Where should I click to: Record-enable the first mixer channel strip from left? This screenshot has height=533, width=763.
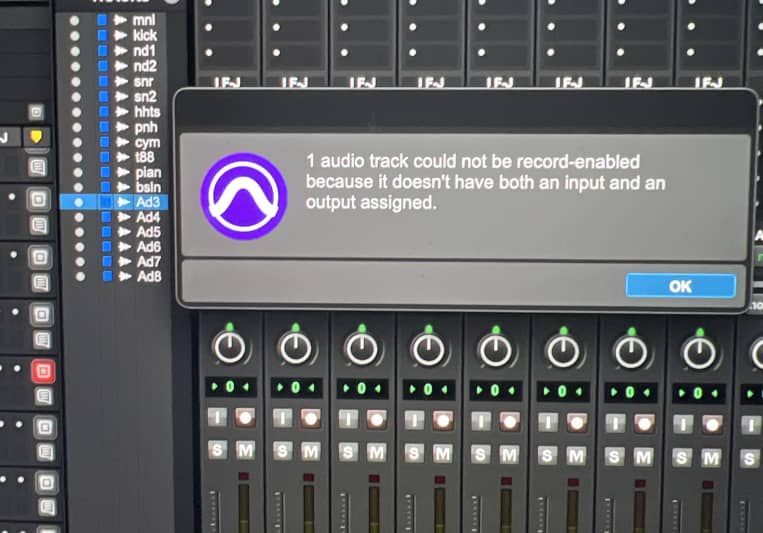(245, 417)
